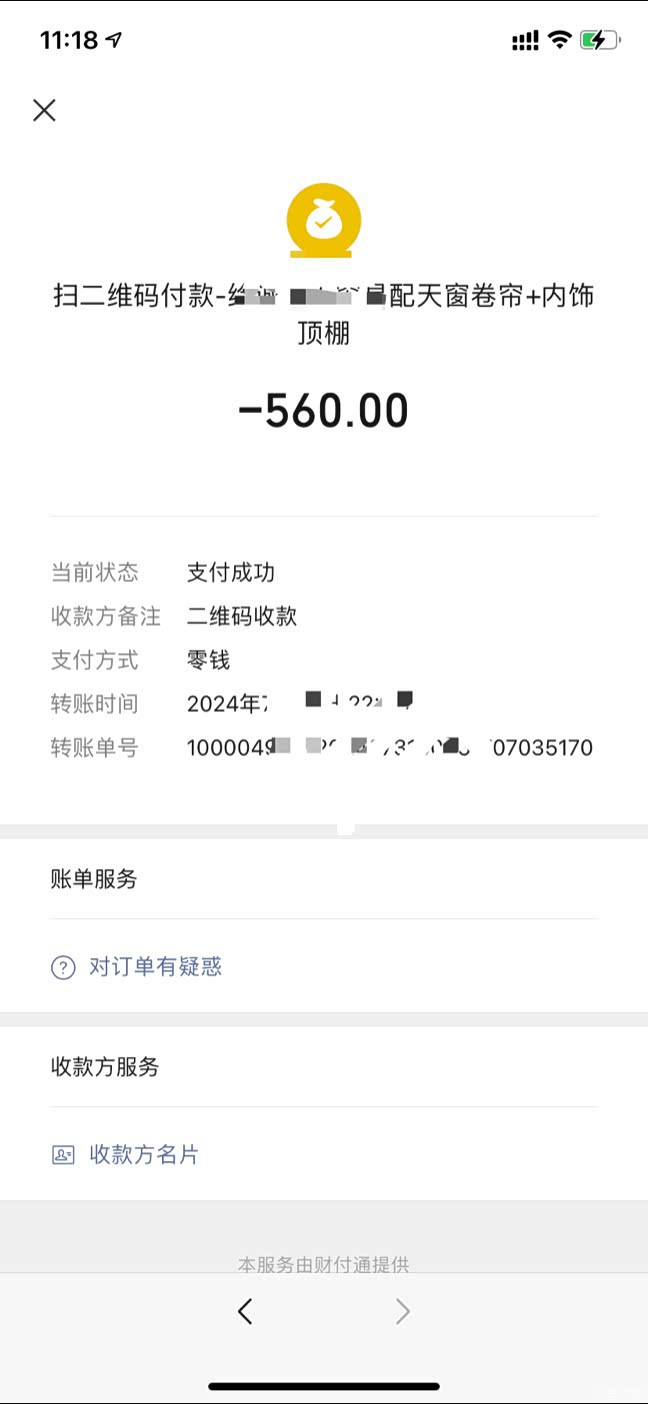The width and height of the screenshot is (648, 1404).
Task: Tap the 支付成功 status text
Action: [231, 573]
